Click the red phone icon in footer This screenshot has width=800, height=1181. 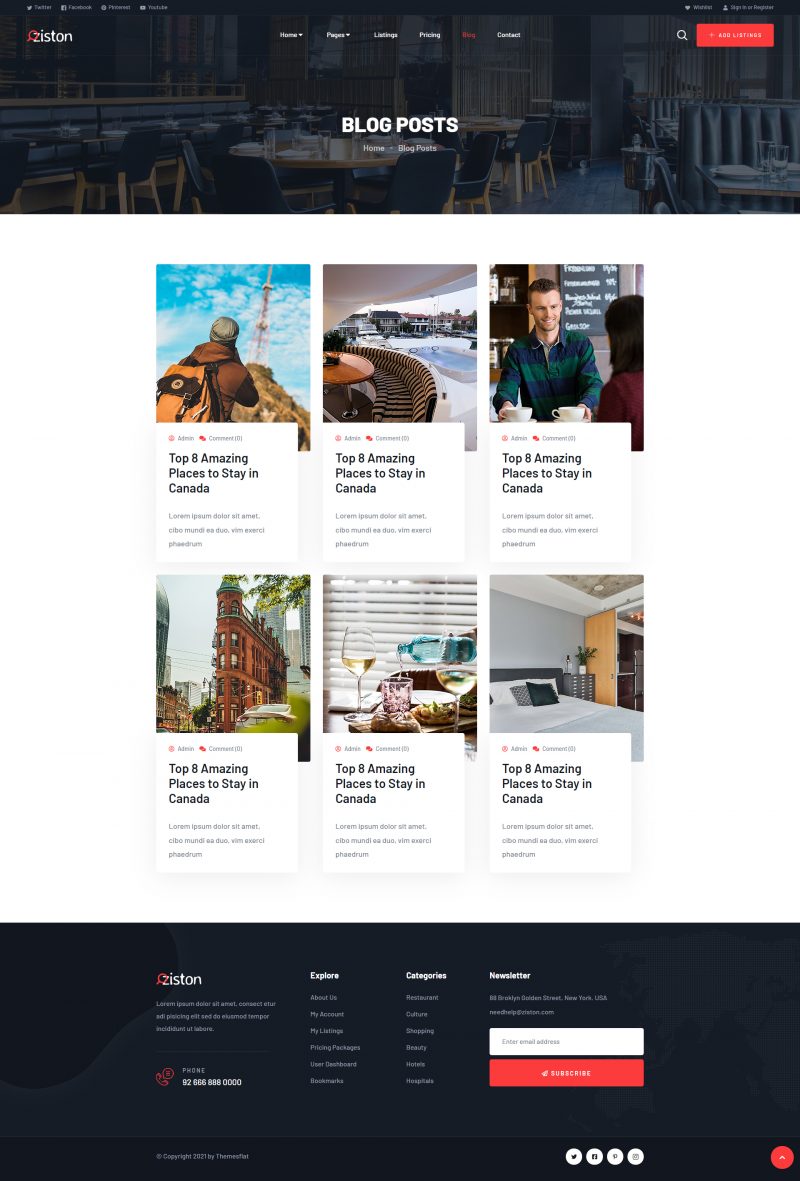tap(165, 1077)
